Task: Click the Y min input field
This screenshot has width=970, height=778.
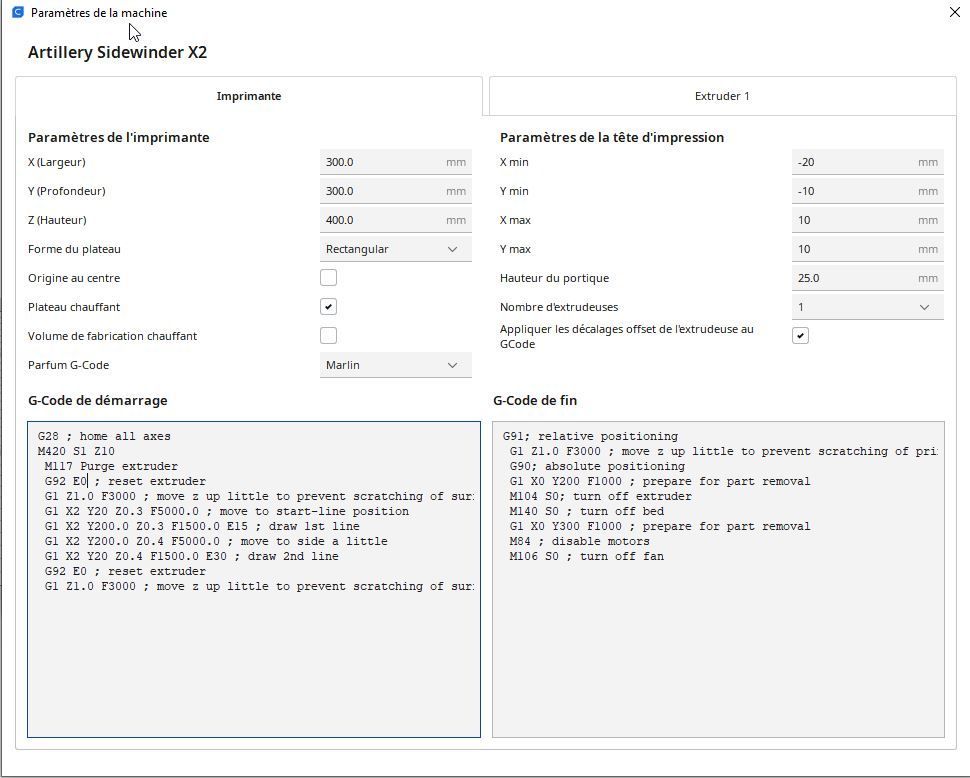Action: [x=868, y=191]
